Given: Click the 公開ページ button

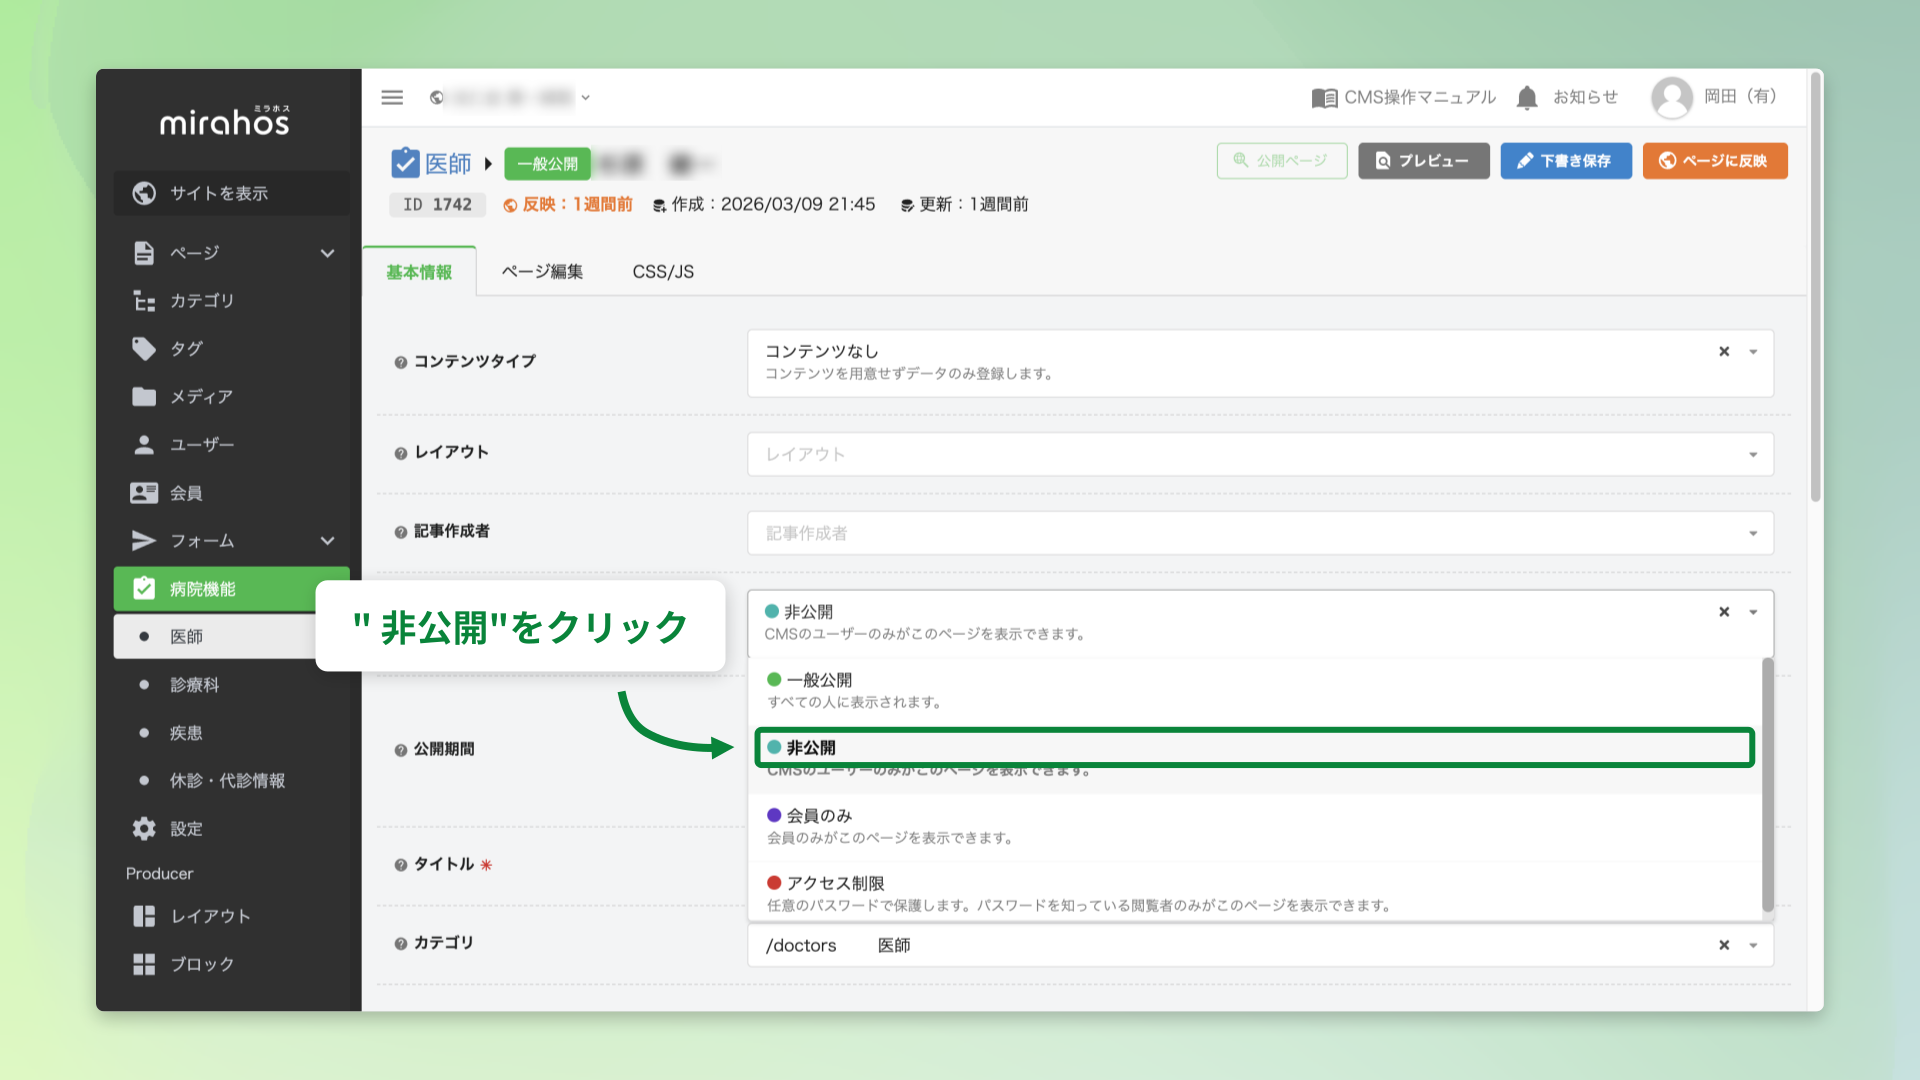Looking at the screenshot, I should pos(1282,161).
